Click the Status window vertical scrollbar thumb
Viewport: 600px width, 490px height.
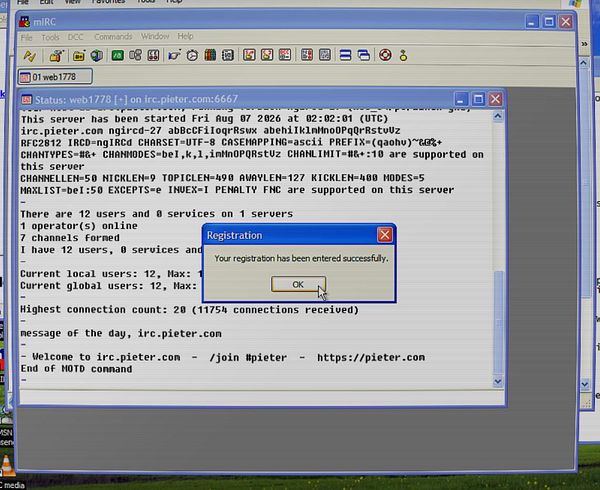click(x=498, y=322)
